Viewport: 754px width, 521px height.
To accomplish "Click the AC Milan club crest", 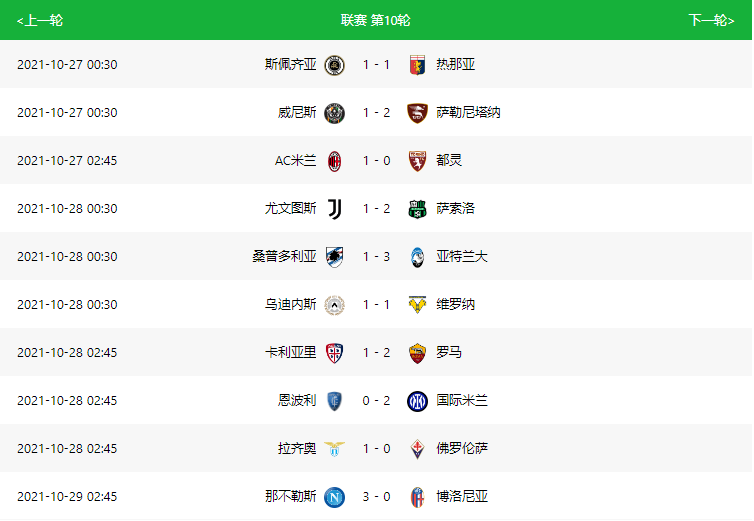I will 335,161.
